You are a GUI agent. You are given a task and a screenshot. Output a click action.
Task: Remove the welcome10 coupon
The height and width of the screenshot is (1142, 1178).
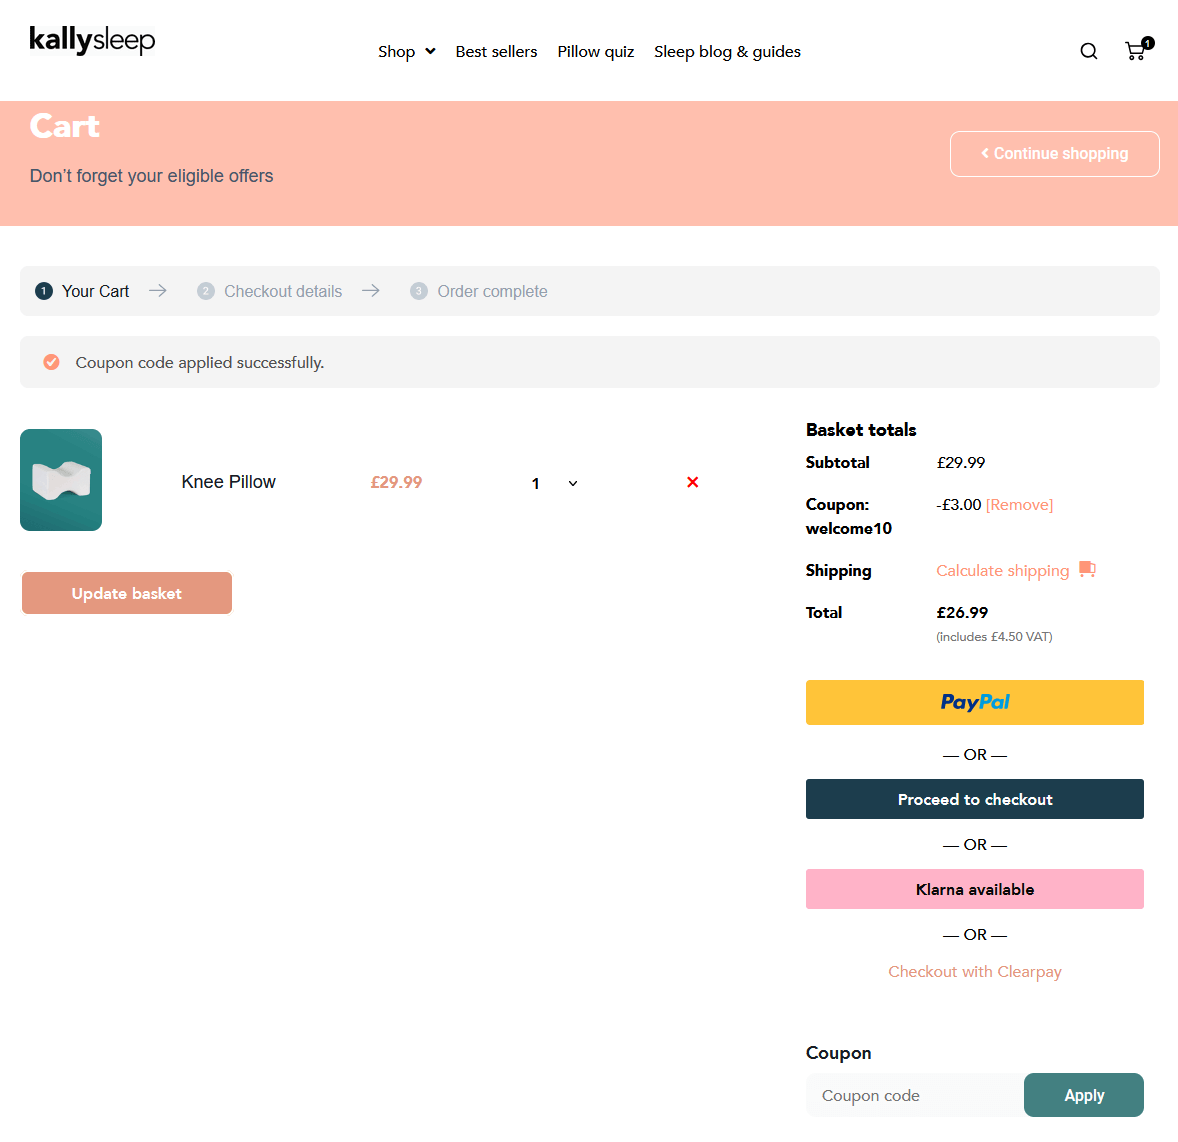1019,505
